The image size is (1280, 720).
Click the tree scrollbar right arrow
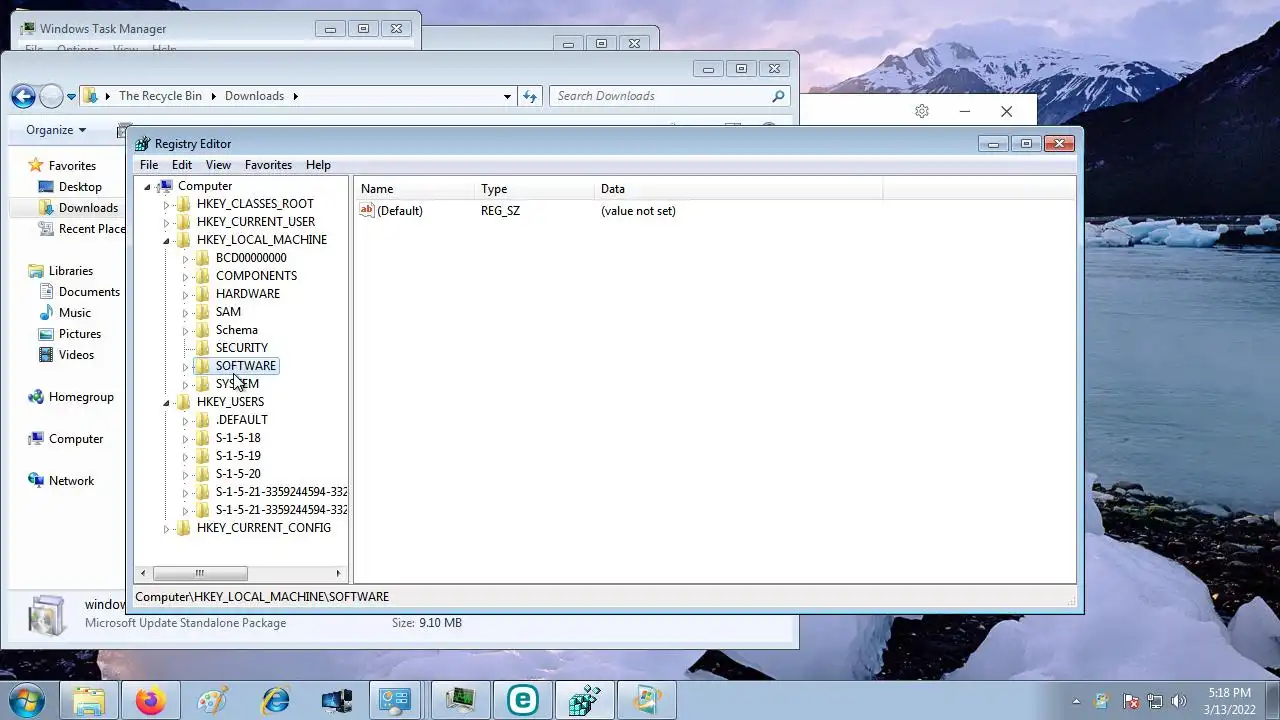(x=339, y=573)
